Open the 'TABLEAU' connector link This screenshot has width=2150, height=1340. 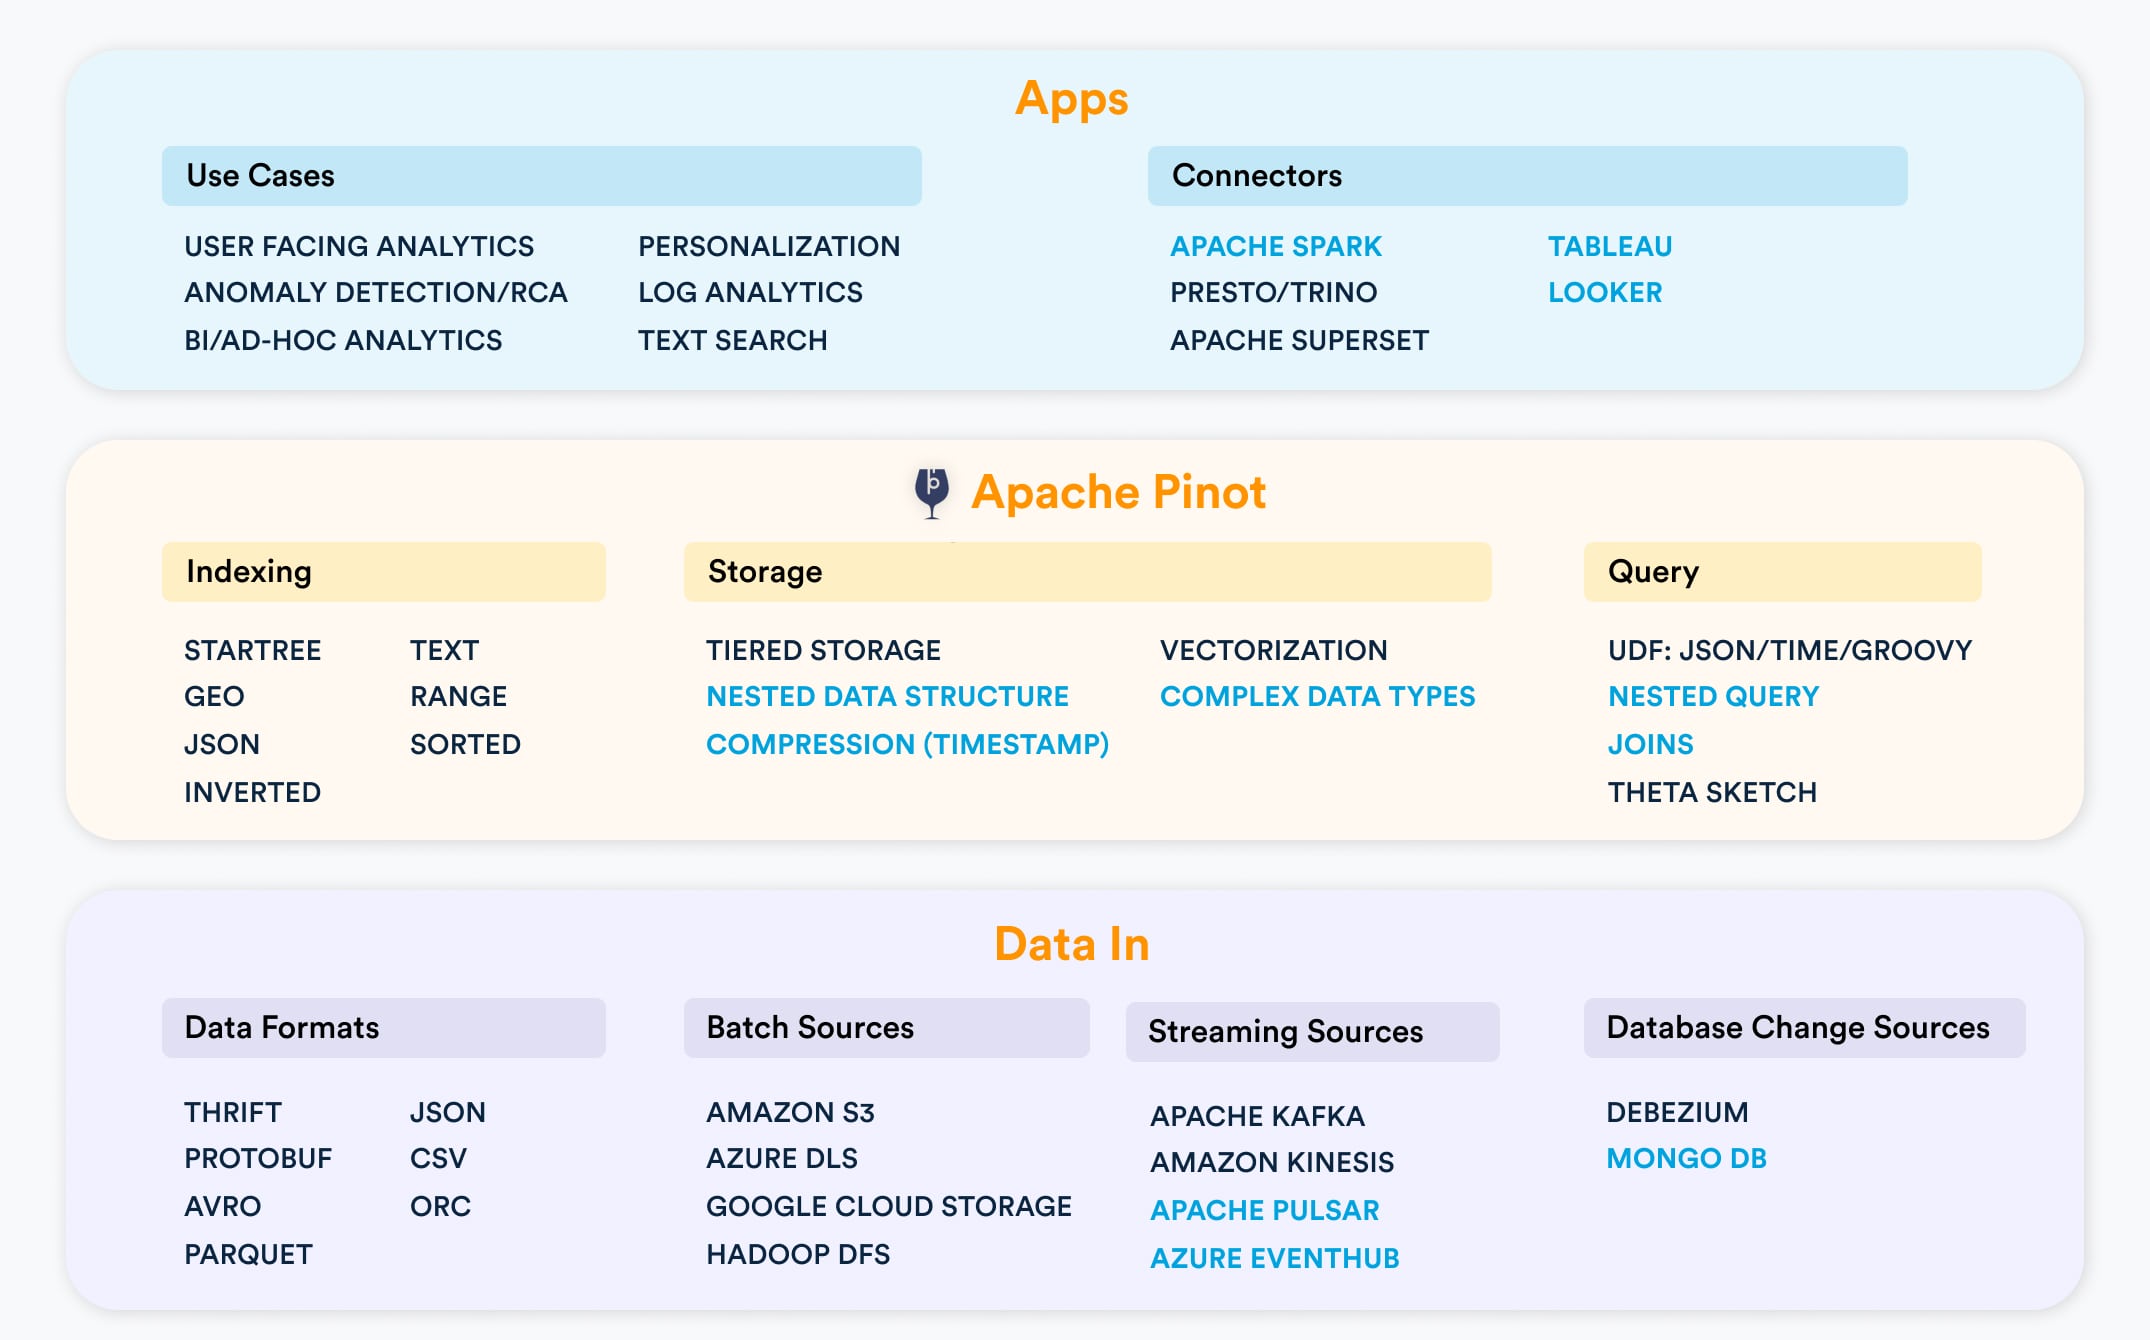tap(1610, 246)
